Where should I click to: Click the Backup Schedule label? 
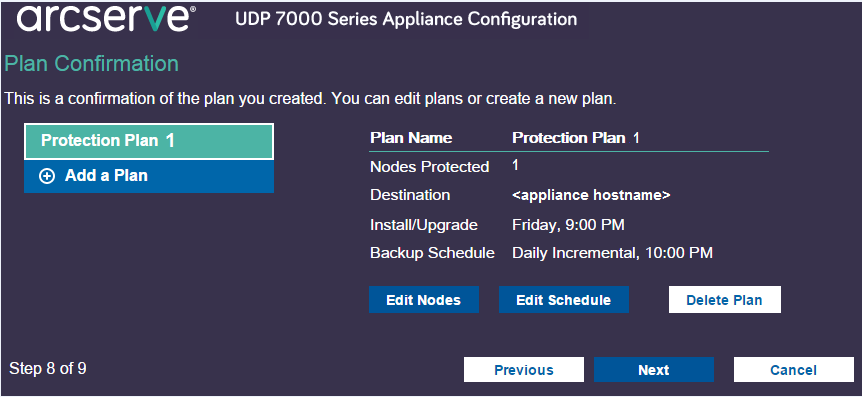[x=432, y=253]
